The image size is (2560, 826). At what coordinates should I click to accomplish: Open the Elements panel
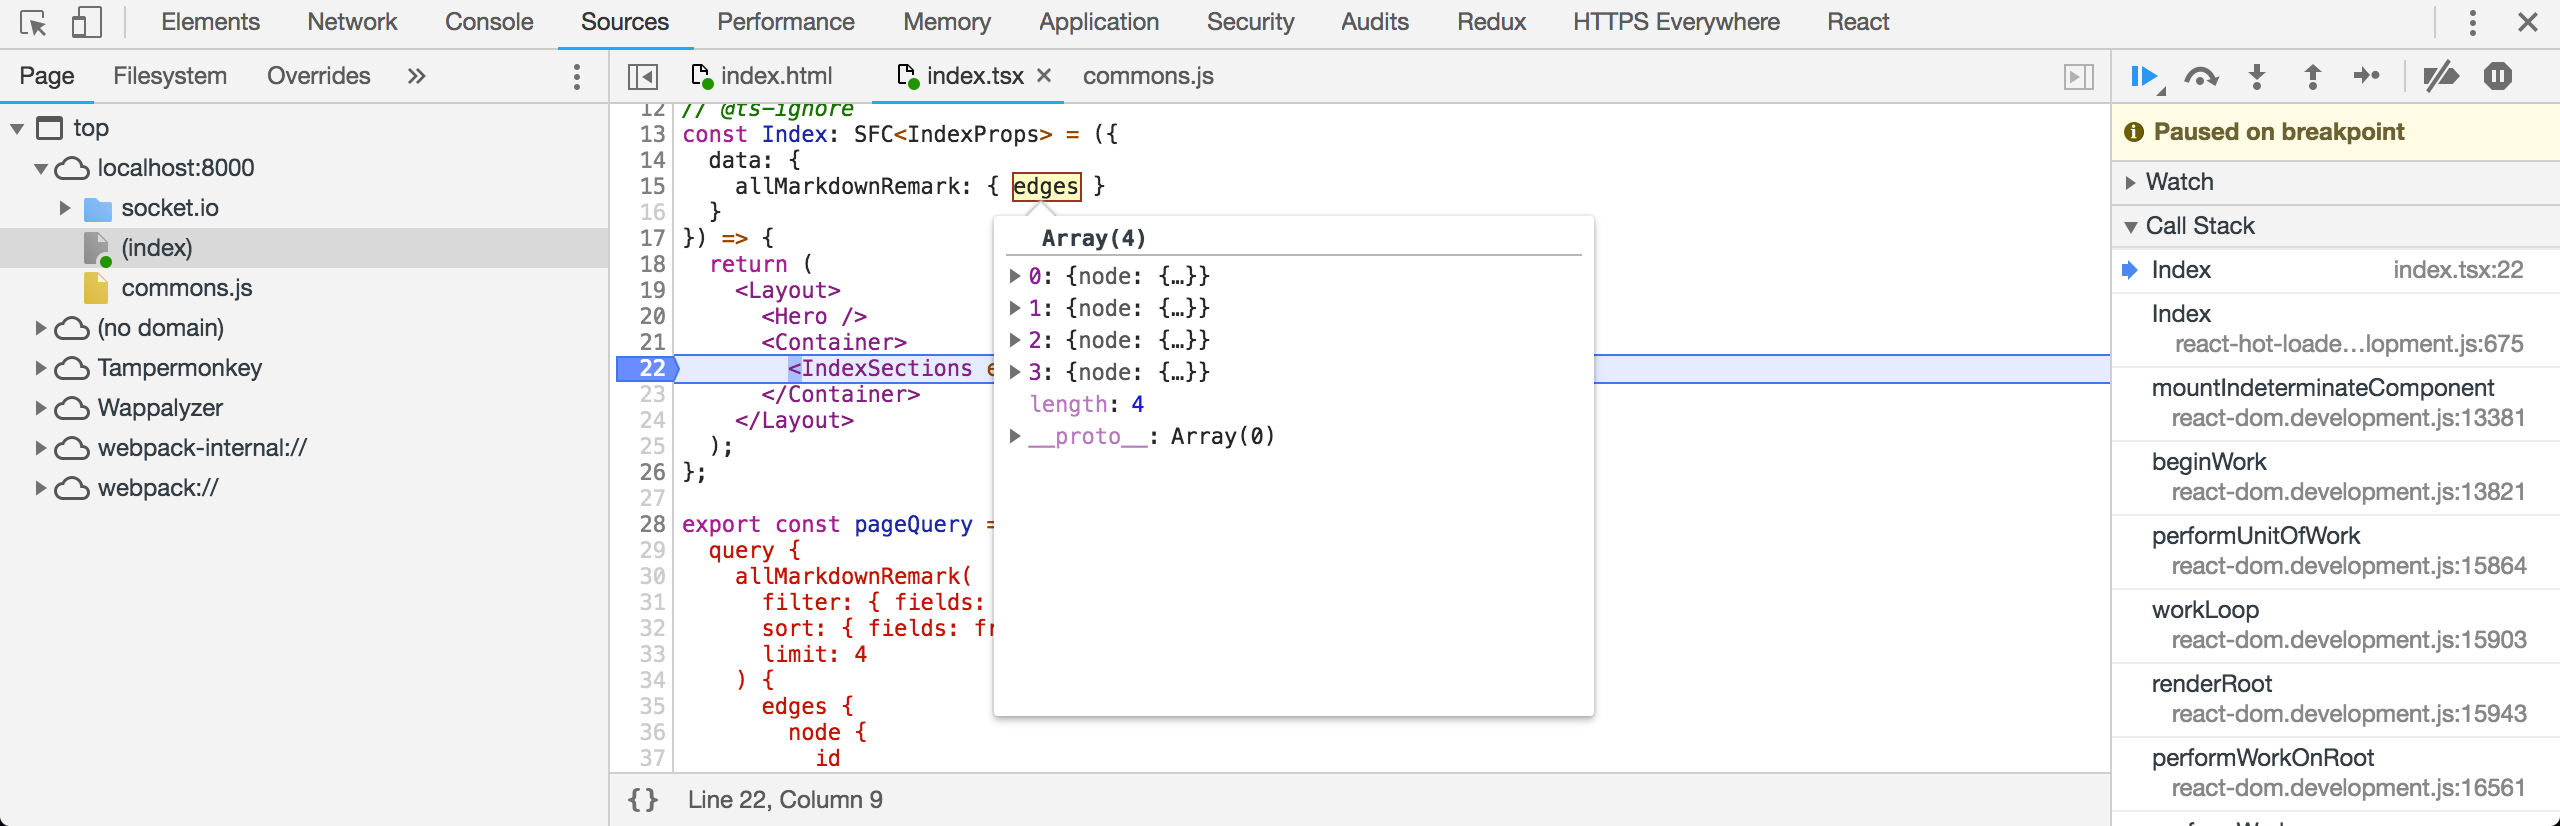pyautogui.click(x=210, y=22)
